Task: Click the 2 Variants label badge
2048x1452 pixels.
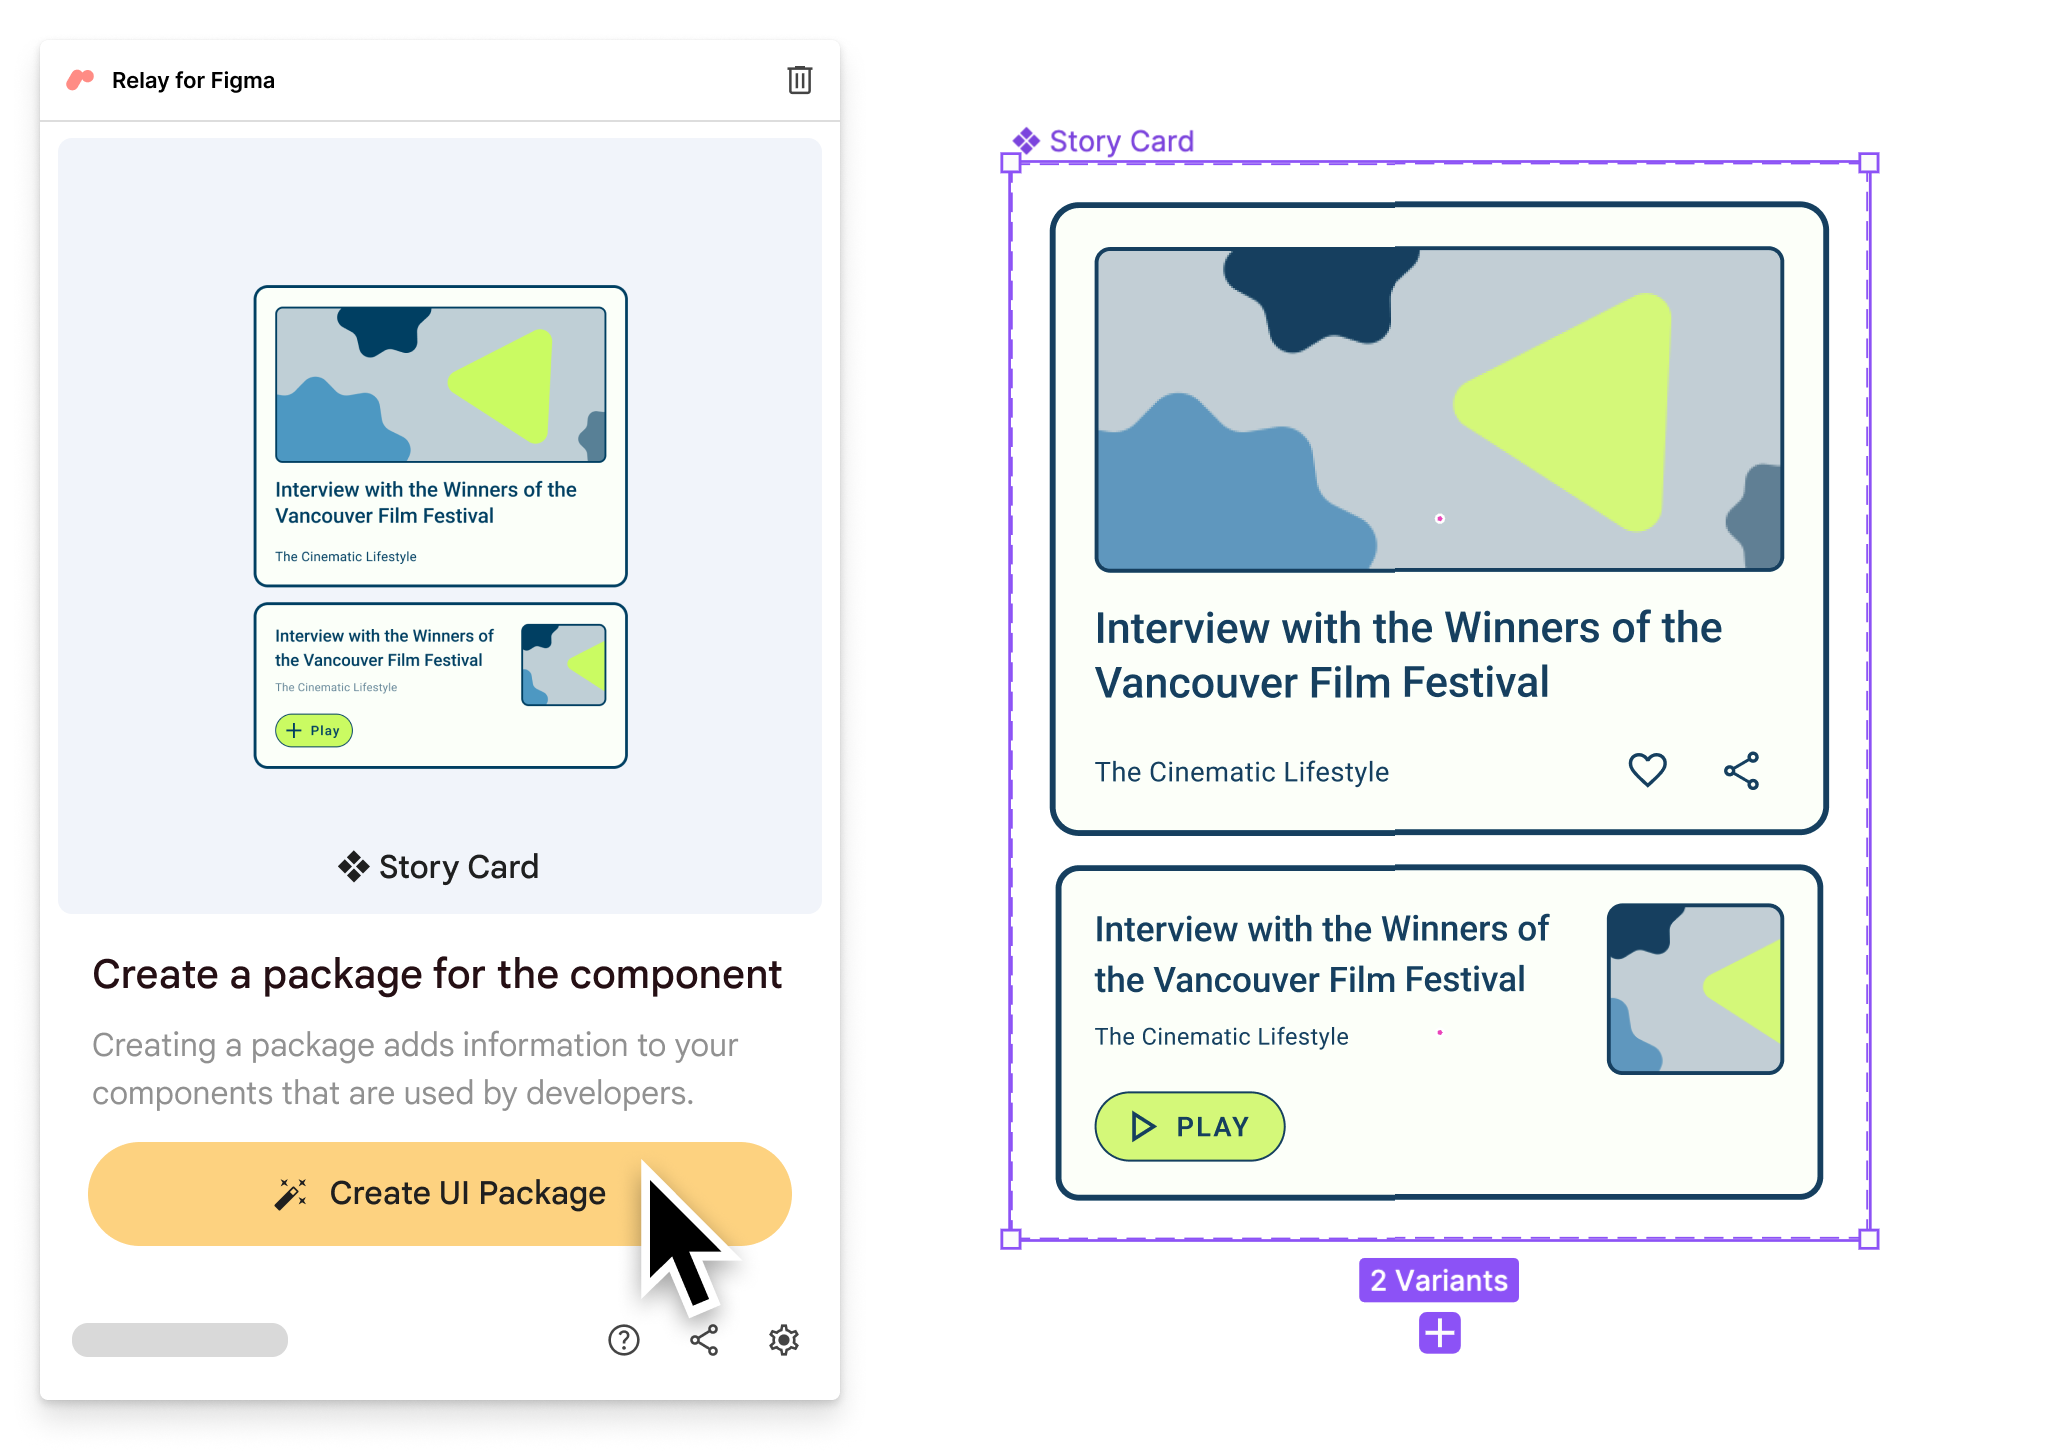Action: tap(1437, 1281)
